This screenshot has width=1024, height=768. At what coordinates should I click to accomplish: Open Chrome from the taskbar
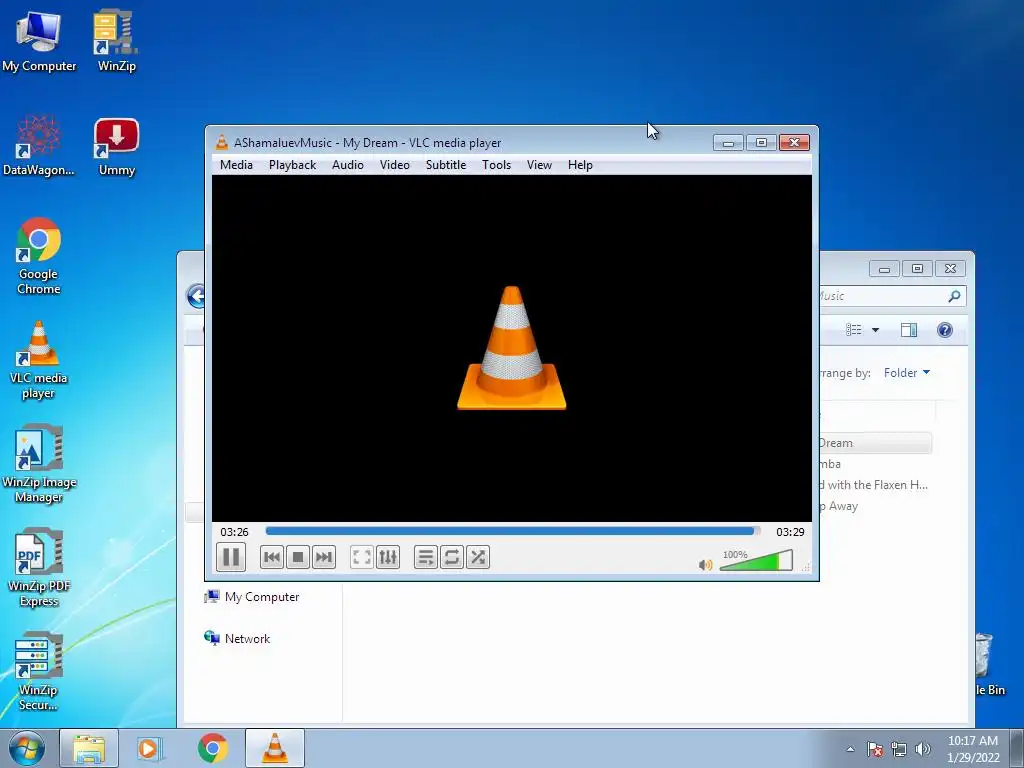212,748
